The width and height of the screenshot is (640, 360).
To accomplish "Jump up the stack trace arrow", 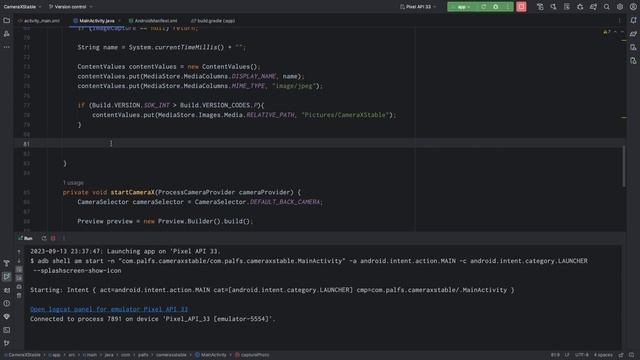I will click(19, 252).
